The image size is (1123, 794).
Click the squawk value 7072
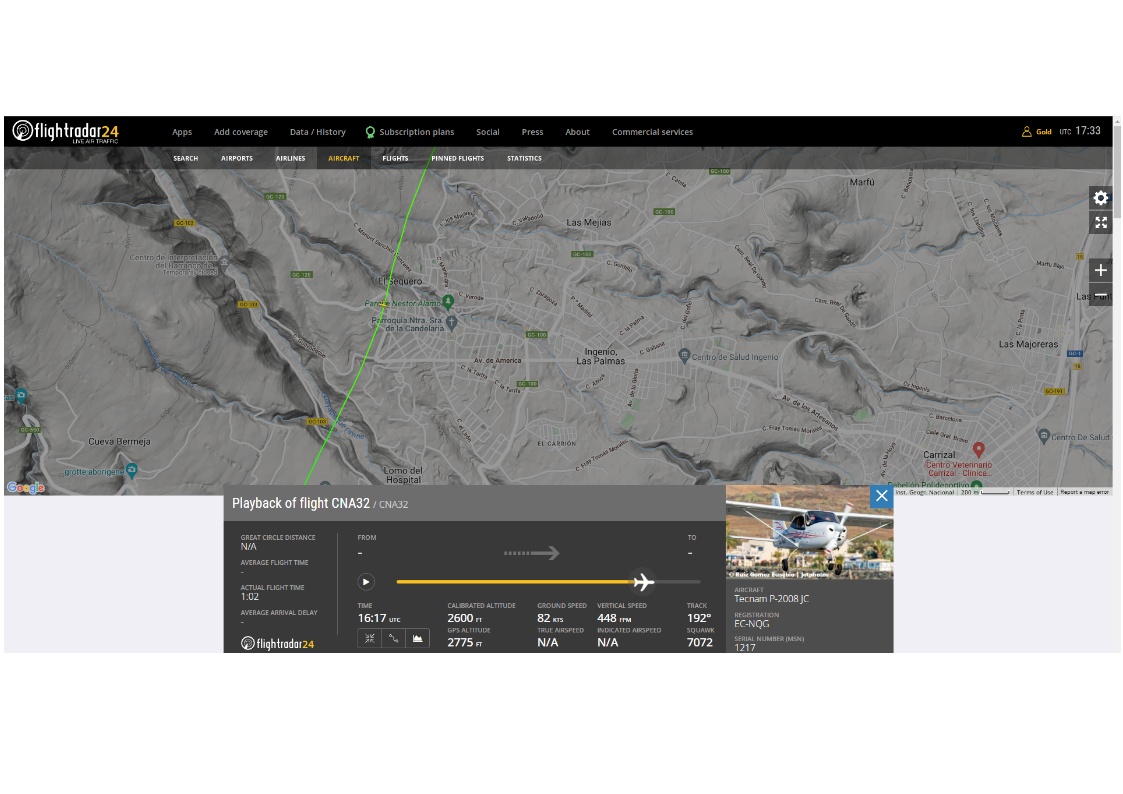(700, 642)
